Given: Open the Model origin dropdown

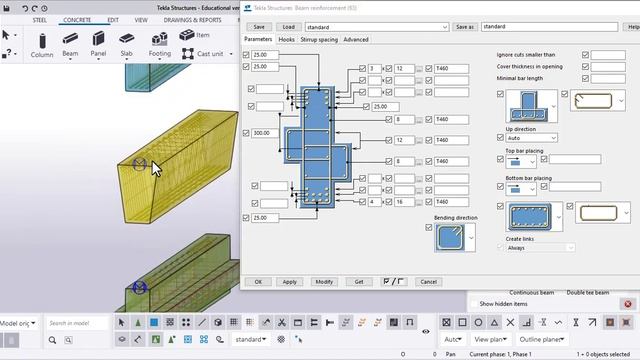Looking at the screenshot, I should pos(18,323).
